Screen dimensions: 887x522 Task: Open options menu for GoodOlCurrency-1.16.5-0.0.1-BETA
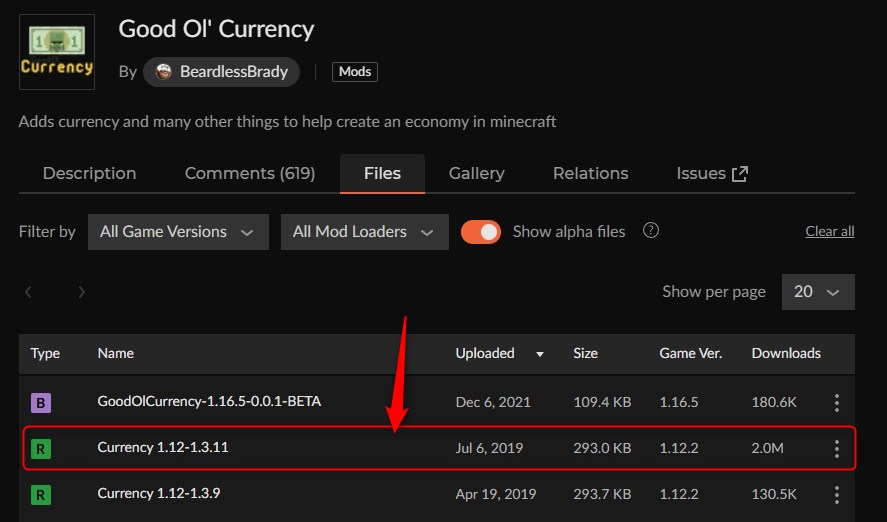tap(837, 403)
